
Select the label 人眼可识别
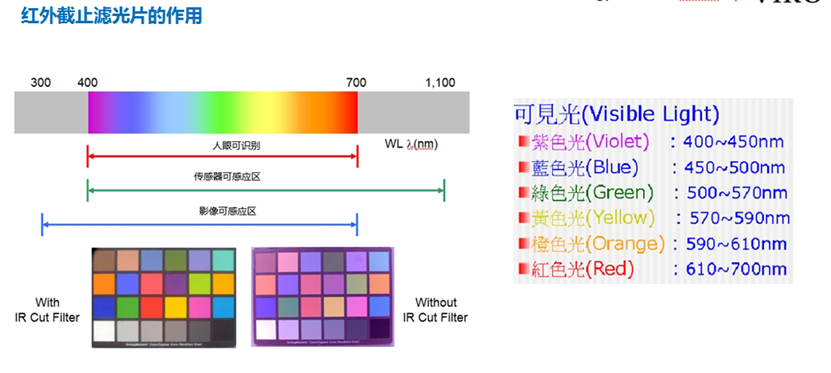(236, 146)
